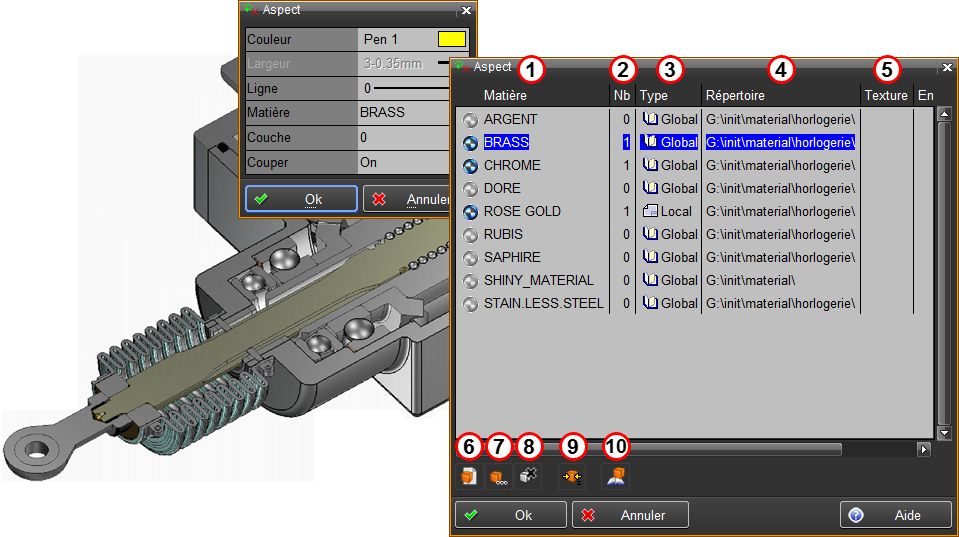959x537 pixels.
Task: Click the Local type icon in ROSE GOLD row
Action: (x=650, y=211)
